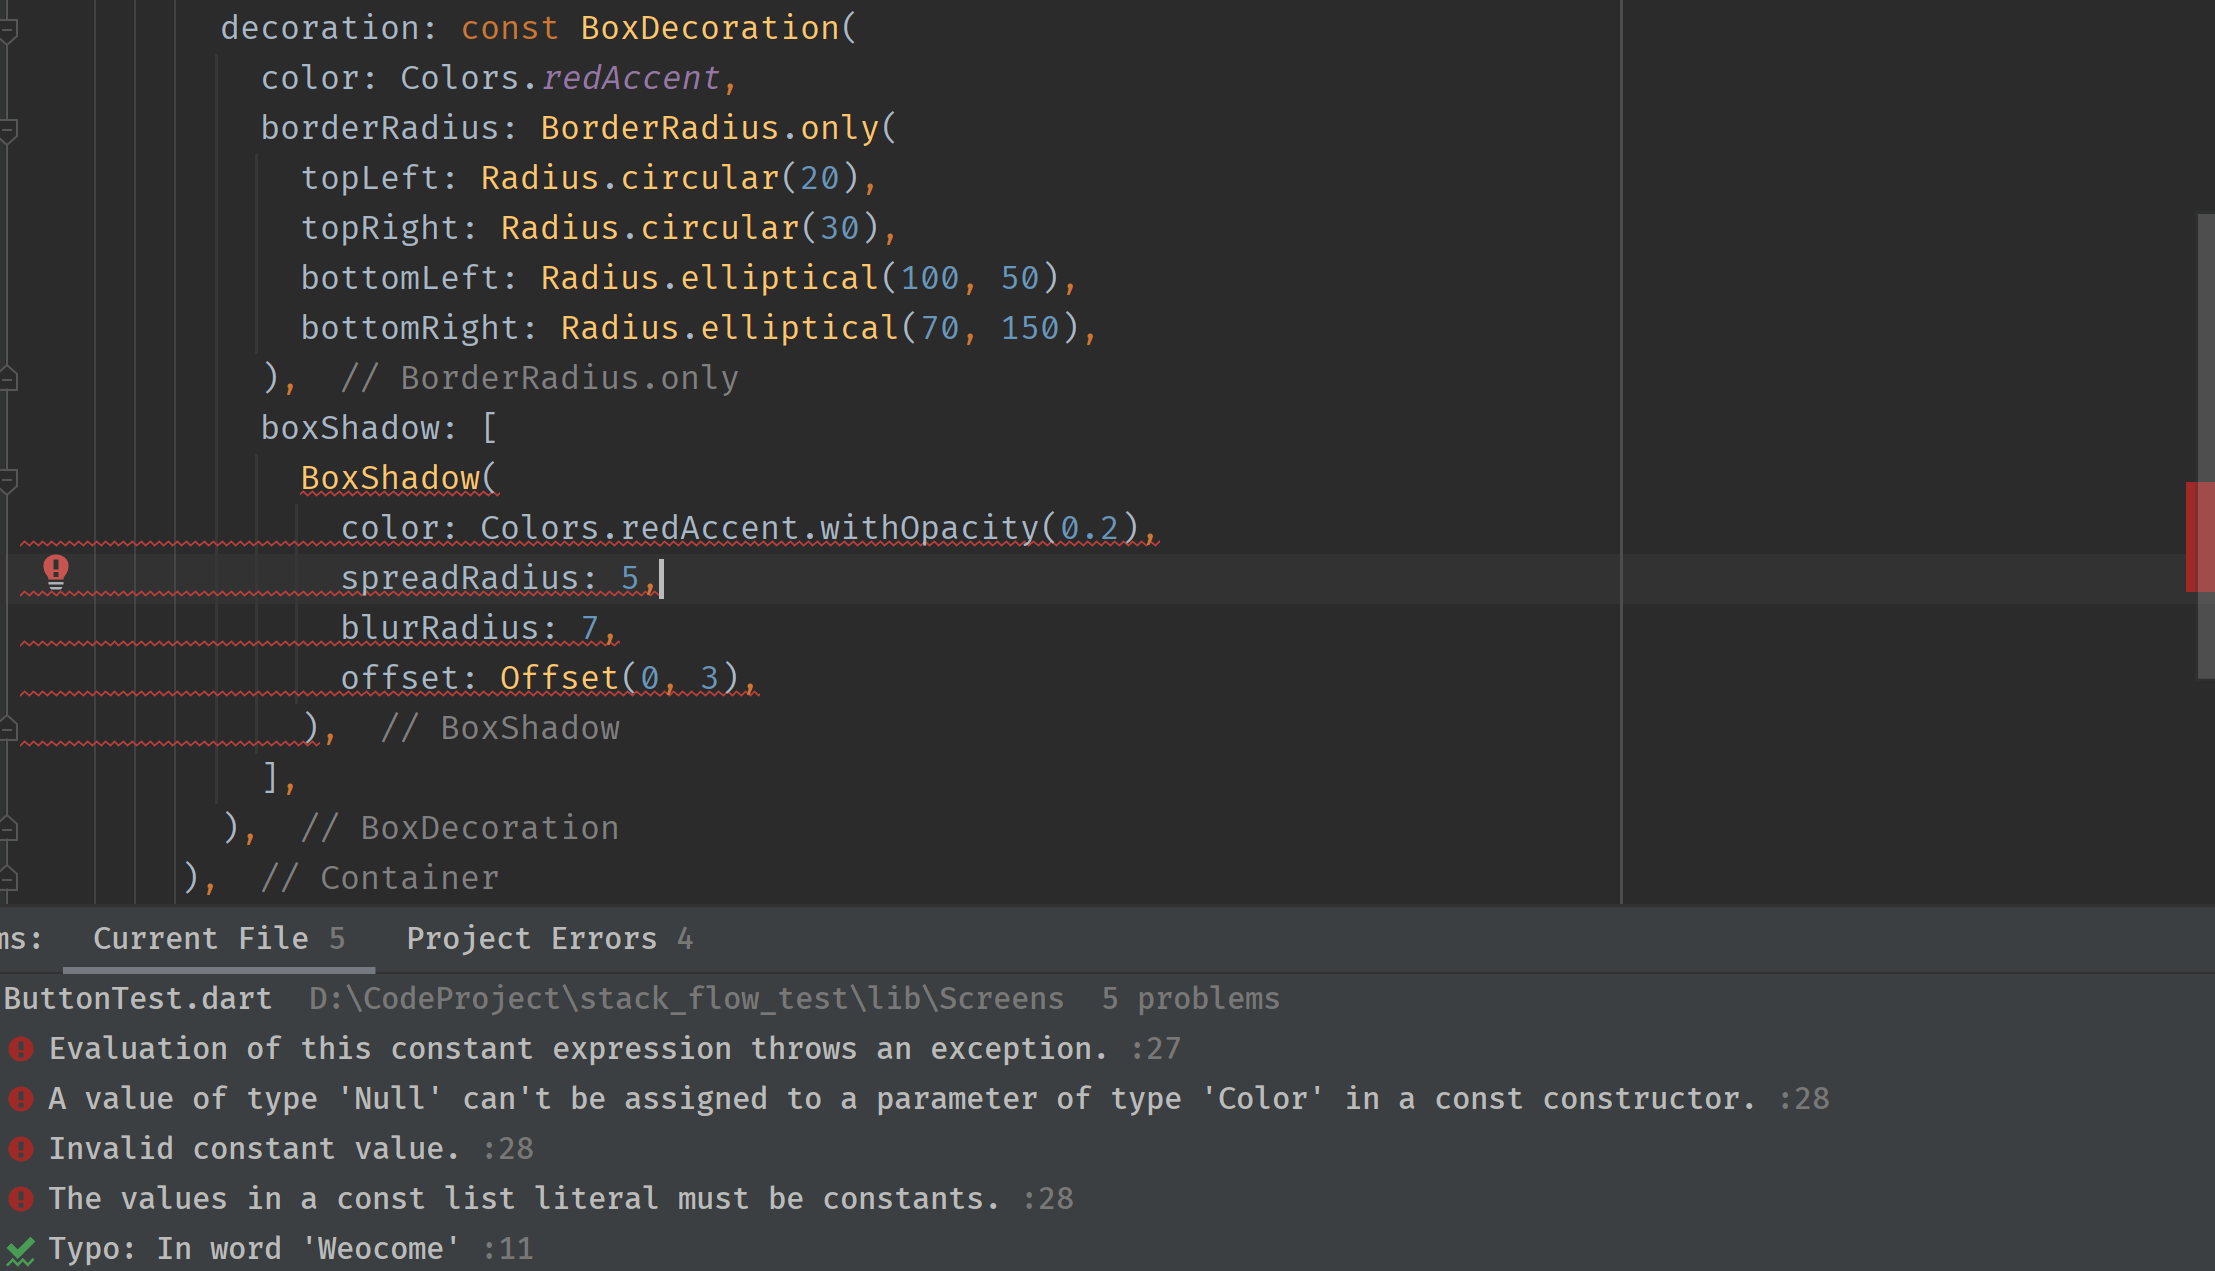Select the Typo 'Weocome' problem entry
The image size is (2215, 1271).
tap(254, 1249)
